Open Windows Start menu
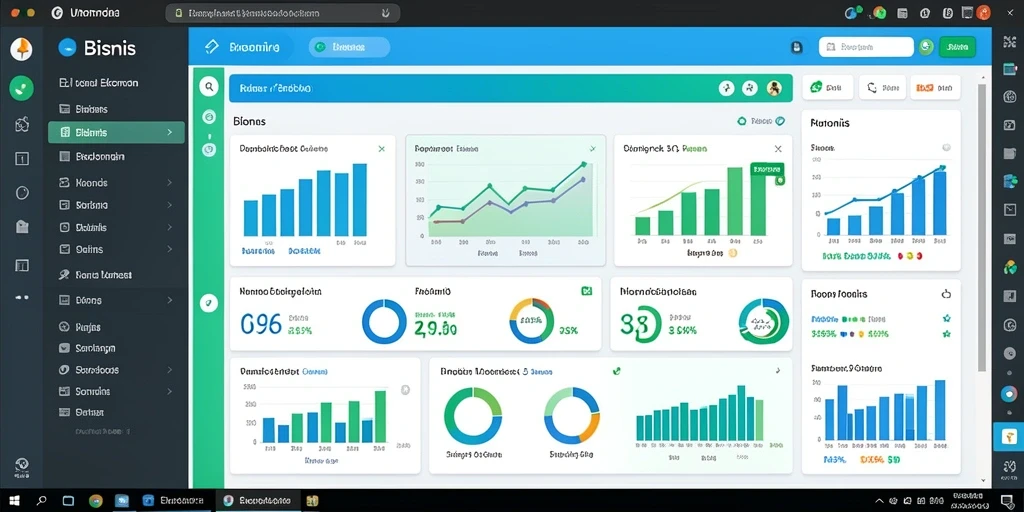This screenshot has height=512, width=1024. click(14, 501)
